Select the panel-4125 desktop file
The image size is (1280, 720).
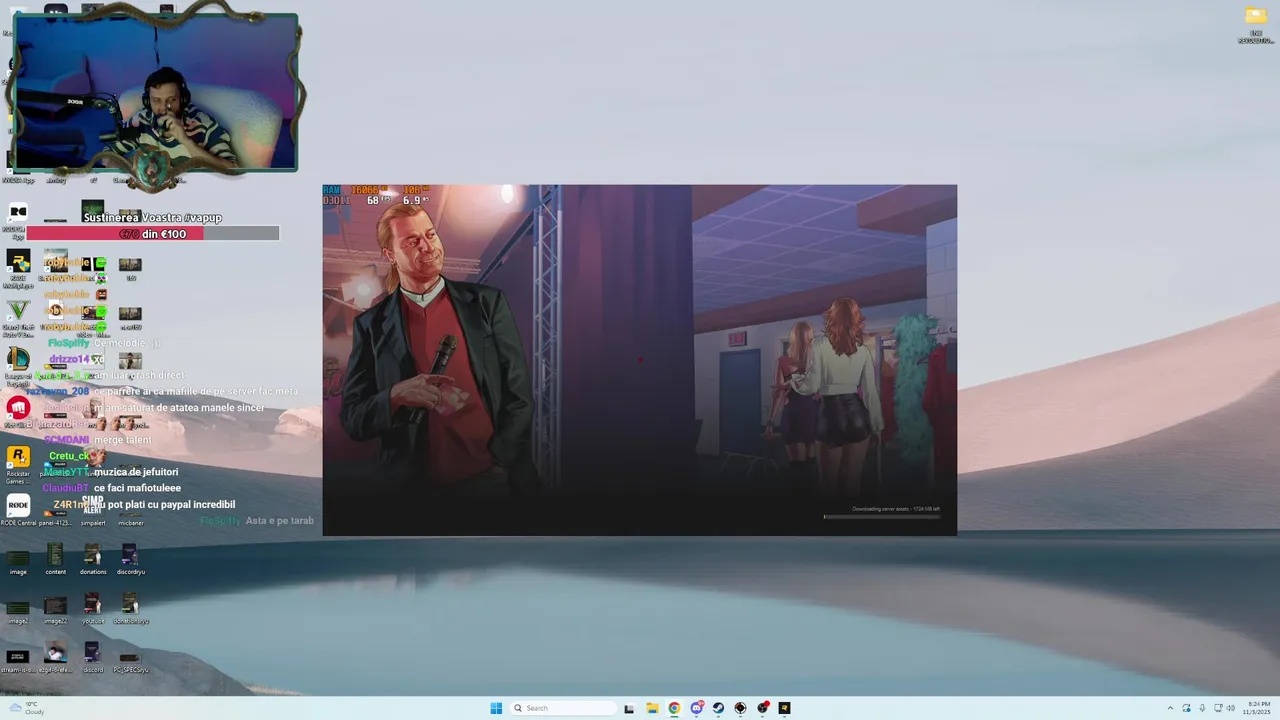[55, 518]
